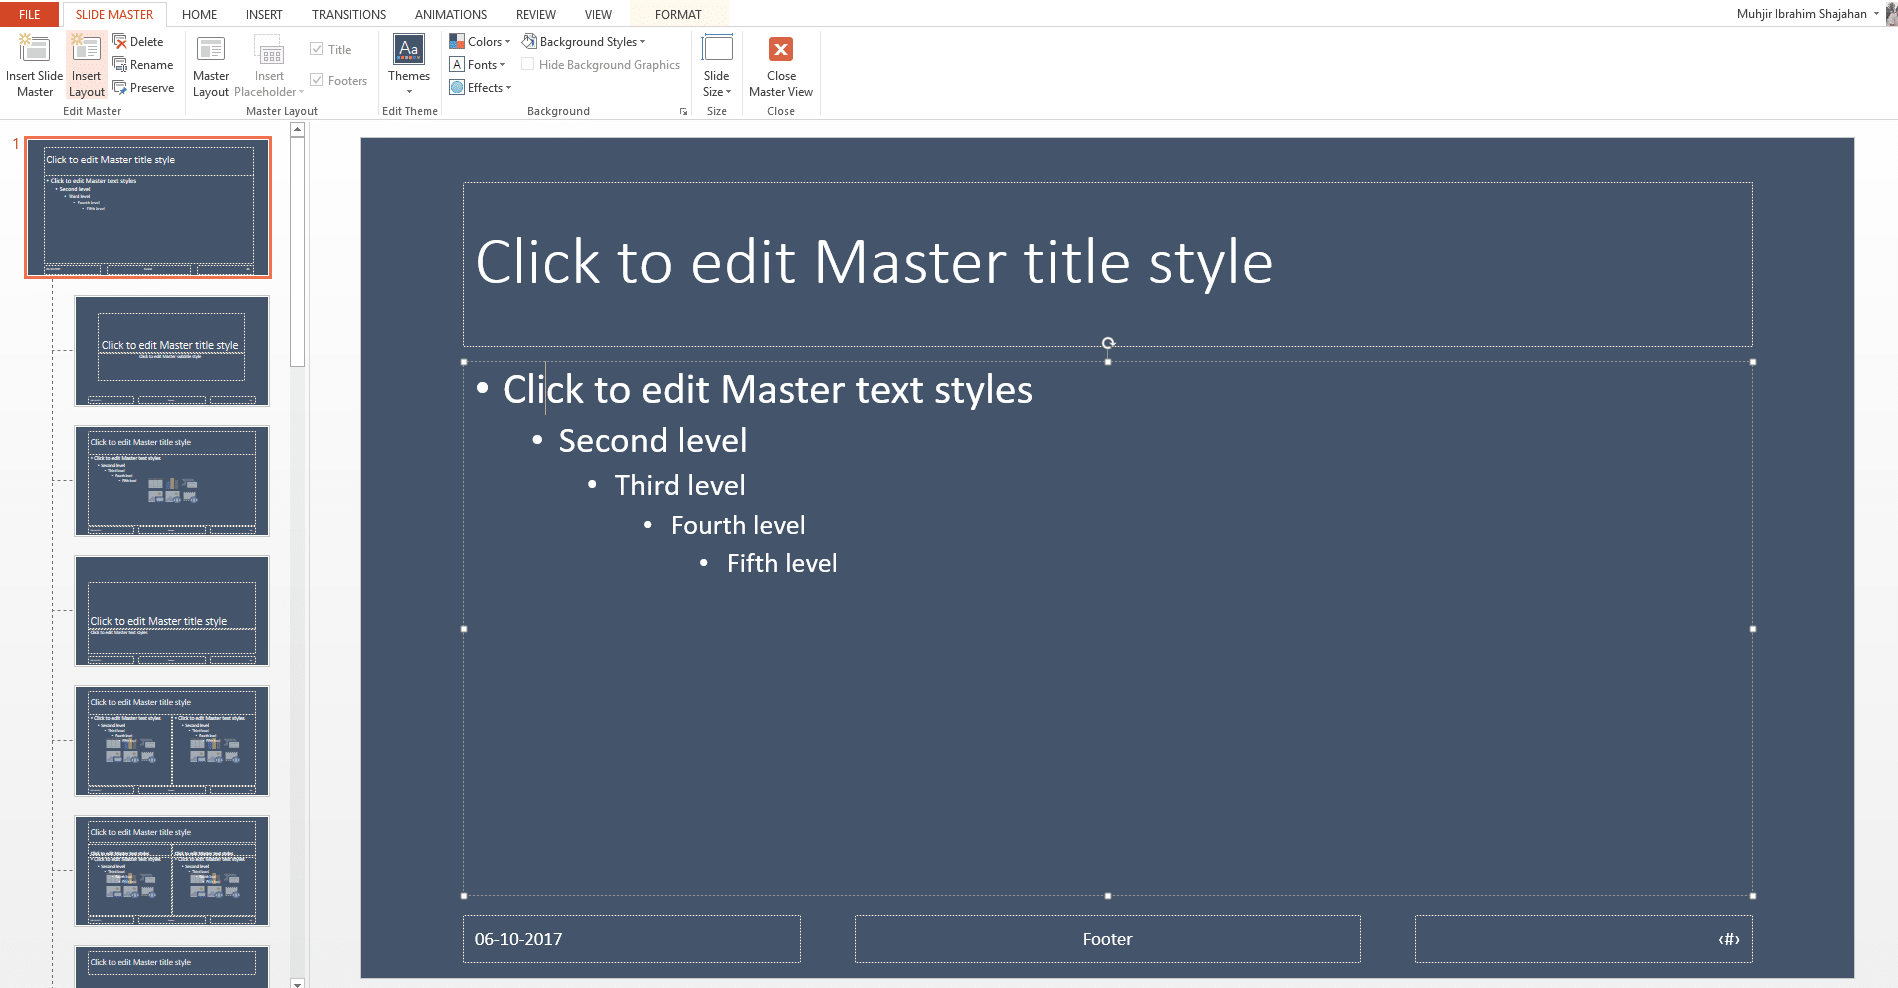This screenshot has width=1898, height=988.
Task: Select the SLIDE MASTER tab
Action: [x=114, y=14]
